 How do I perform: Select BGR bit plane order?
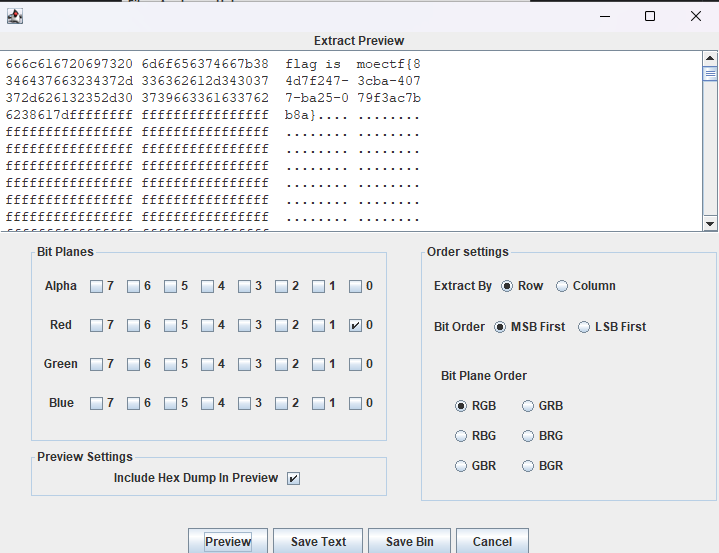(x=529, y=466)
